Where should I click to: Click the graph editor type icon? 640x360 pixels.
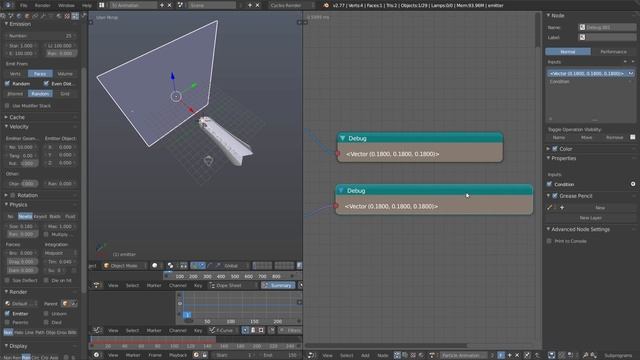click(96, 330)
